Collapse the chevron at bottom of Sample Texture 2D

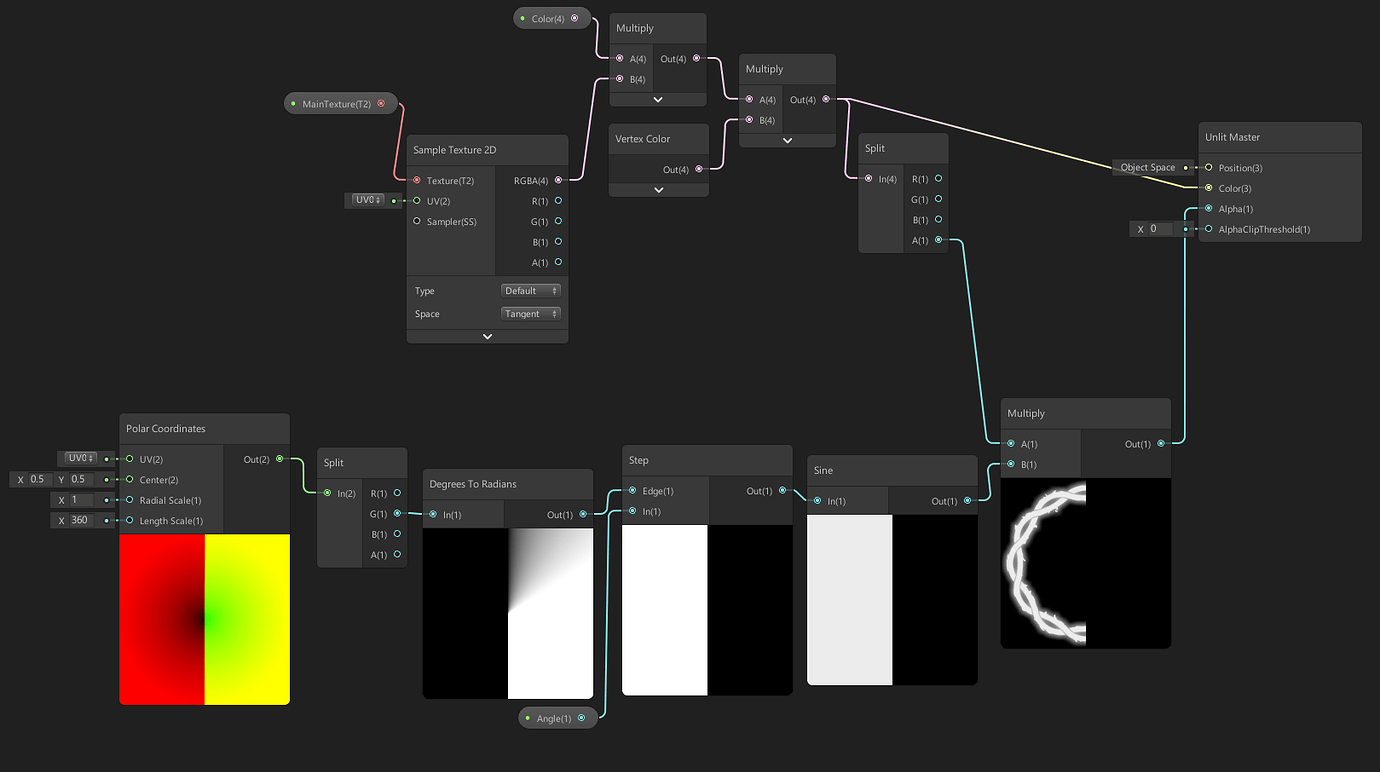point(487,337)
